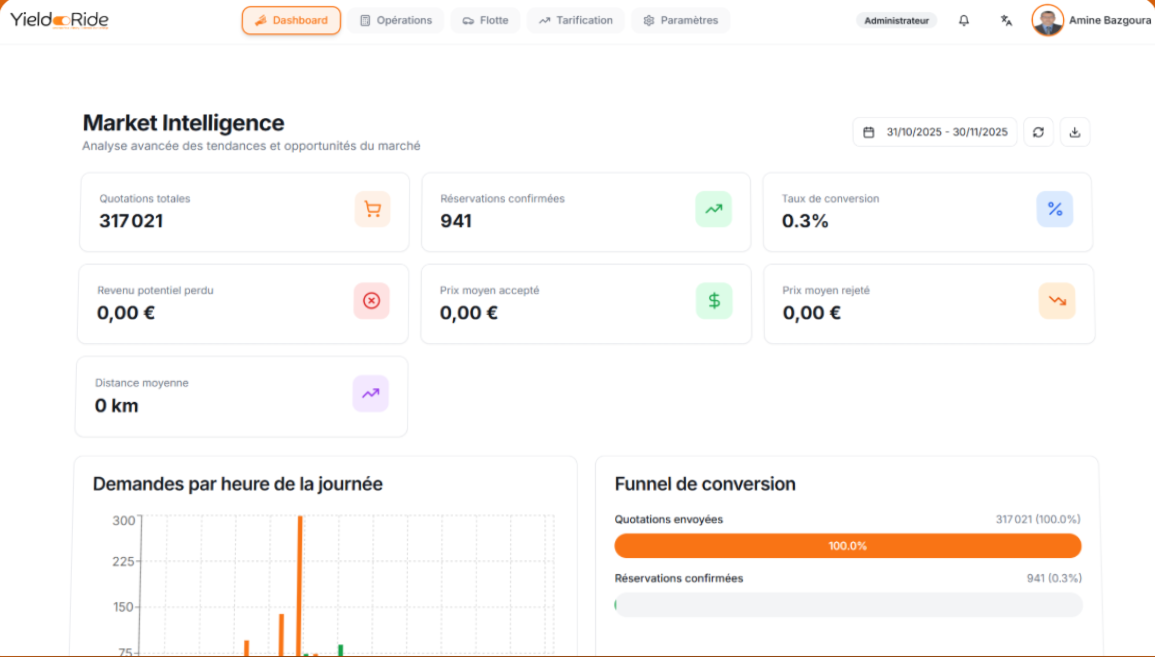Open the Opérations tab
The image size is (1155, 657).
(396, 20)
